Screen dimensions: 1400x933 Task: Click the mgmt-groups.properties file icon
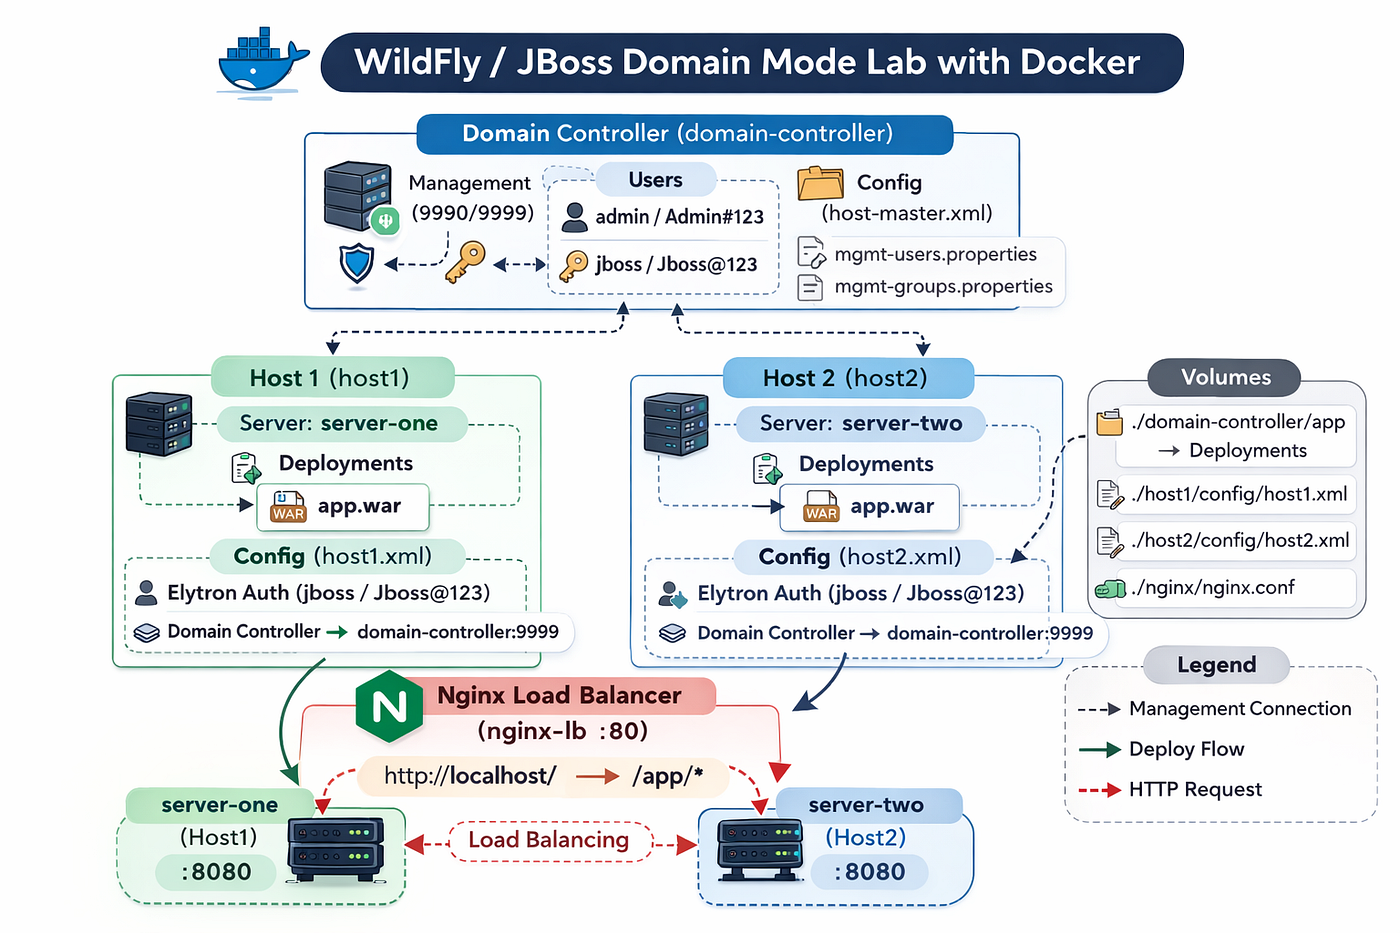810,288
